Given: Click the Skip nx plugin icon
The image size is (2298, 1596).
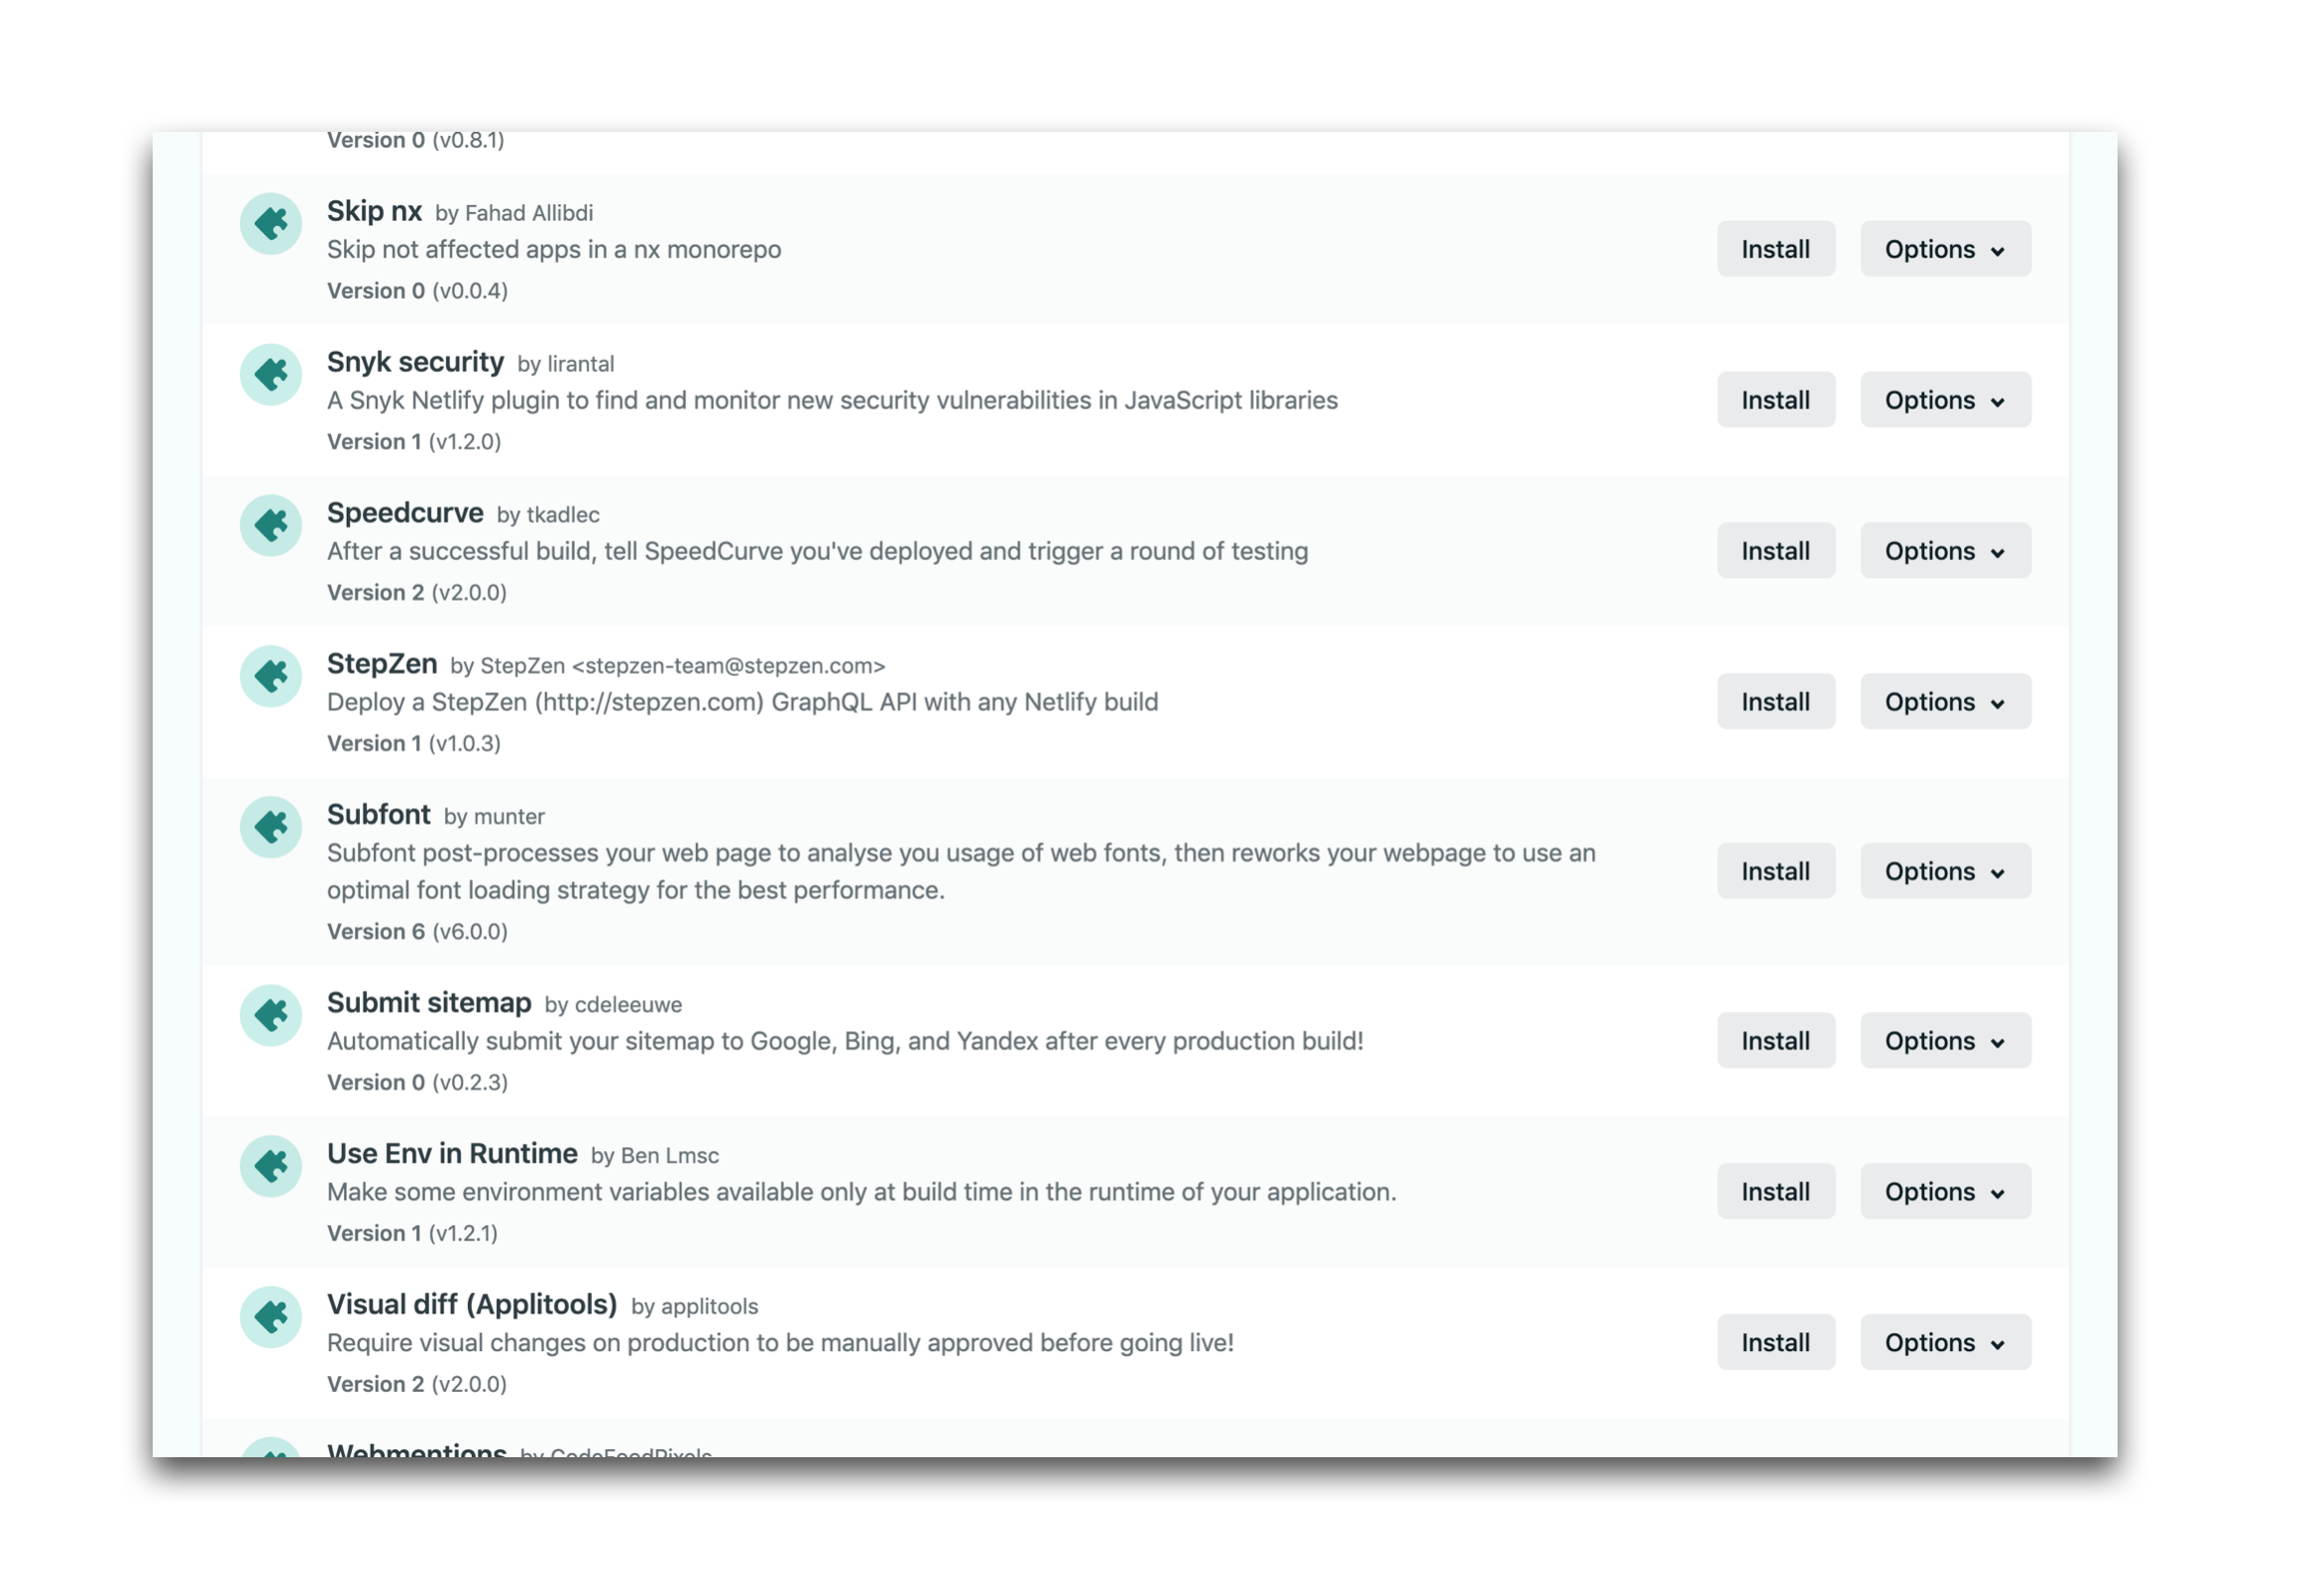Looking at the screenshot, I should pyautogui.click(x=270, y=224).
